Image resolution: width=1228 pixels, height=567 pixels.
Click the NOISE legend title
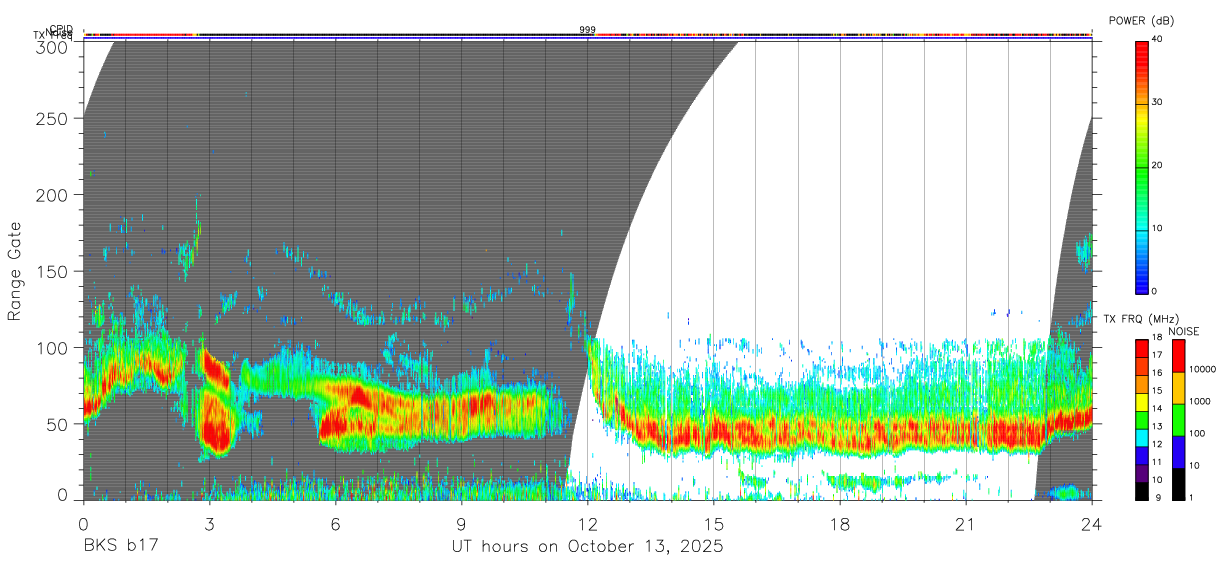1184,331
